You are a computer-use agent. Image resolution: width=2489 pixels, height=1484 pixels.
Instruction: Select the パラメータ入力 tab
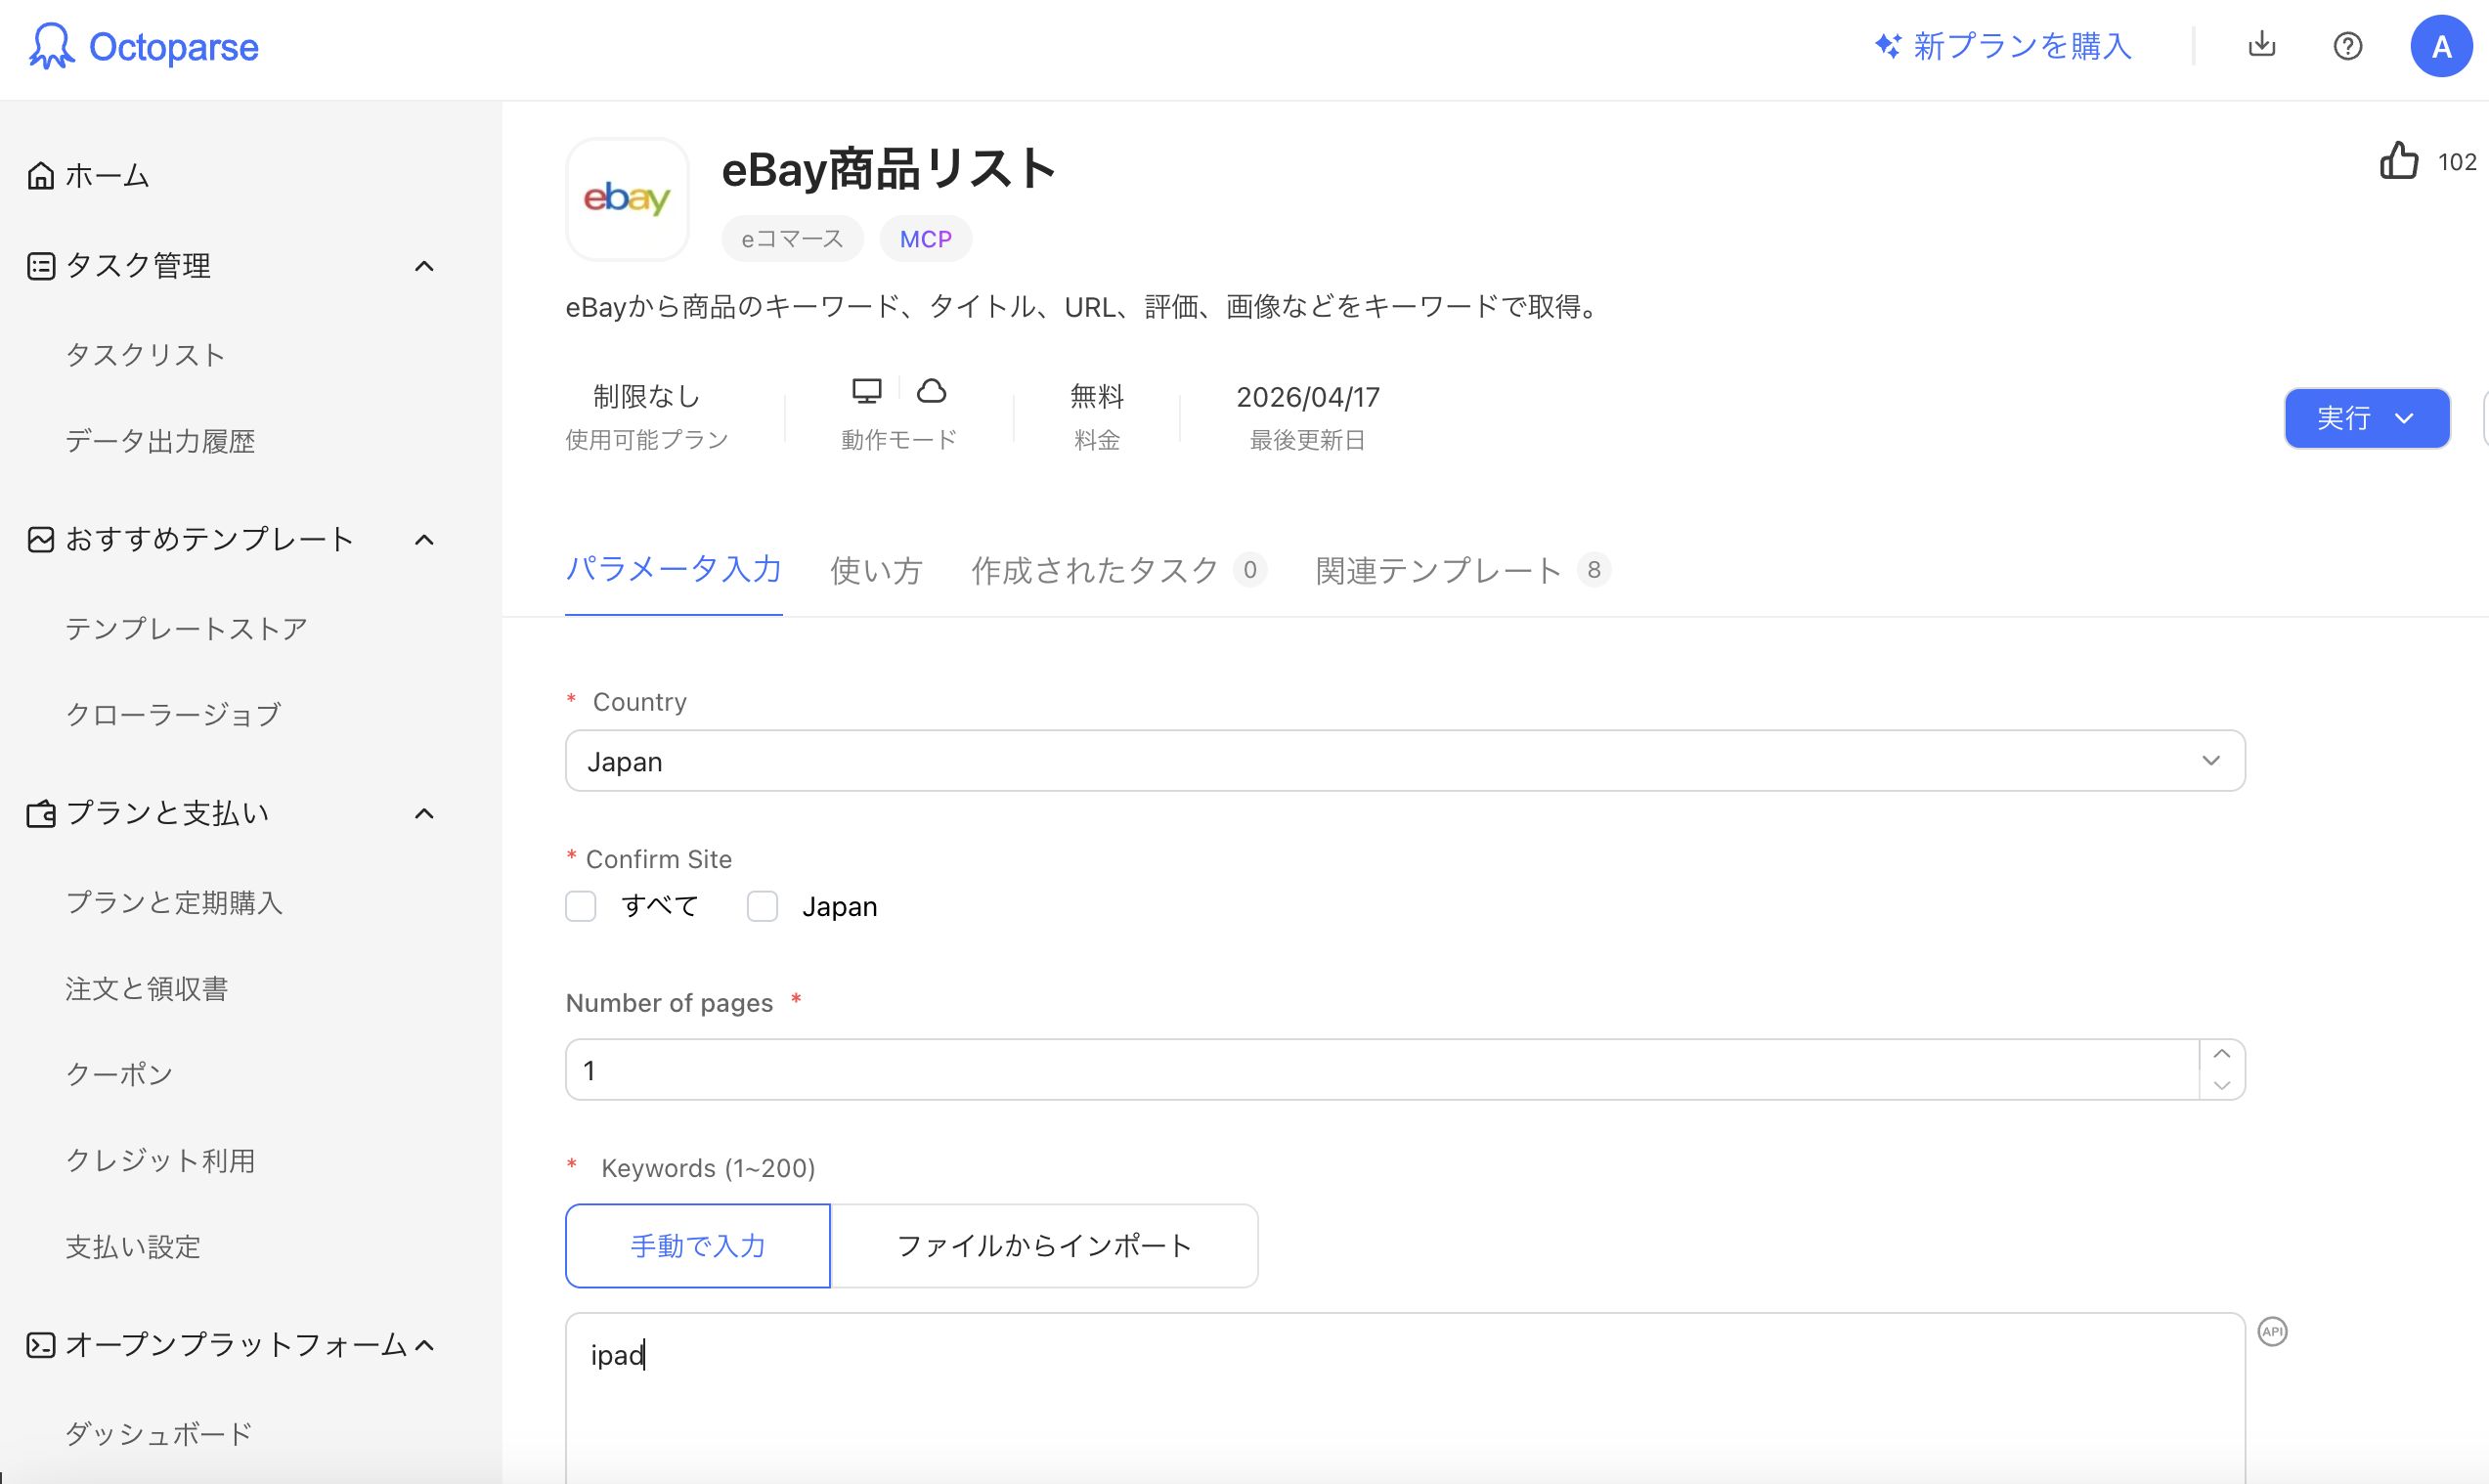click(673, 570)
